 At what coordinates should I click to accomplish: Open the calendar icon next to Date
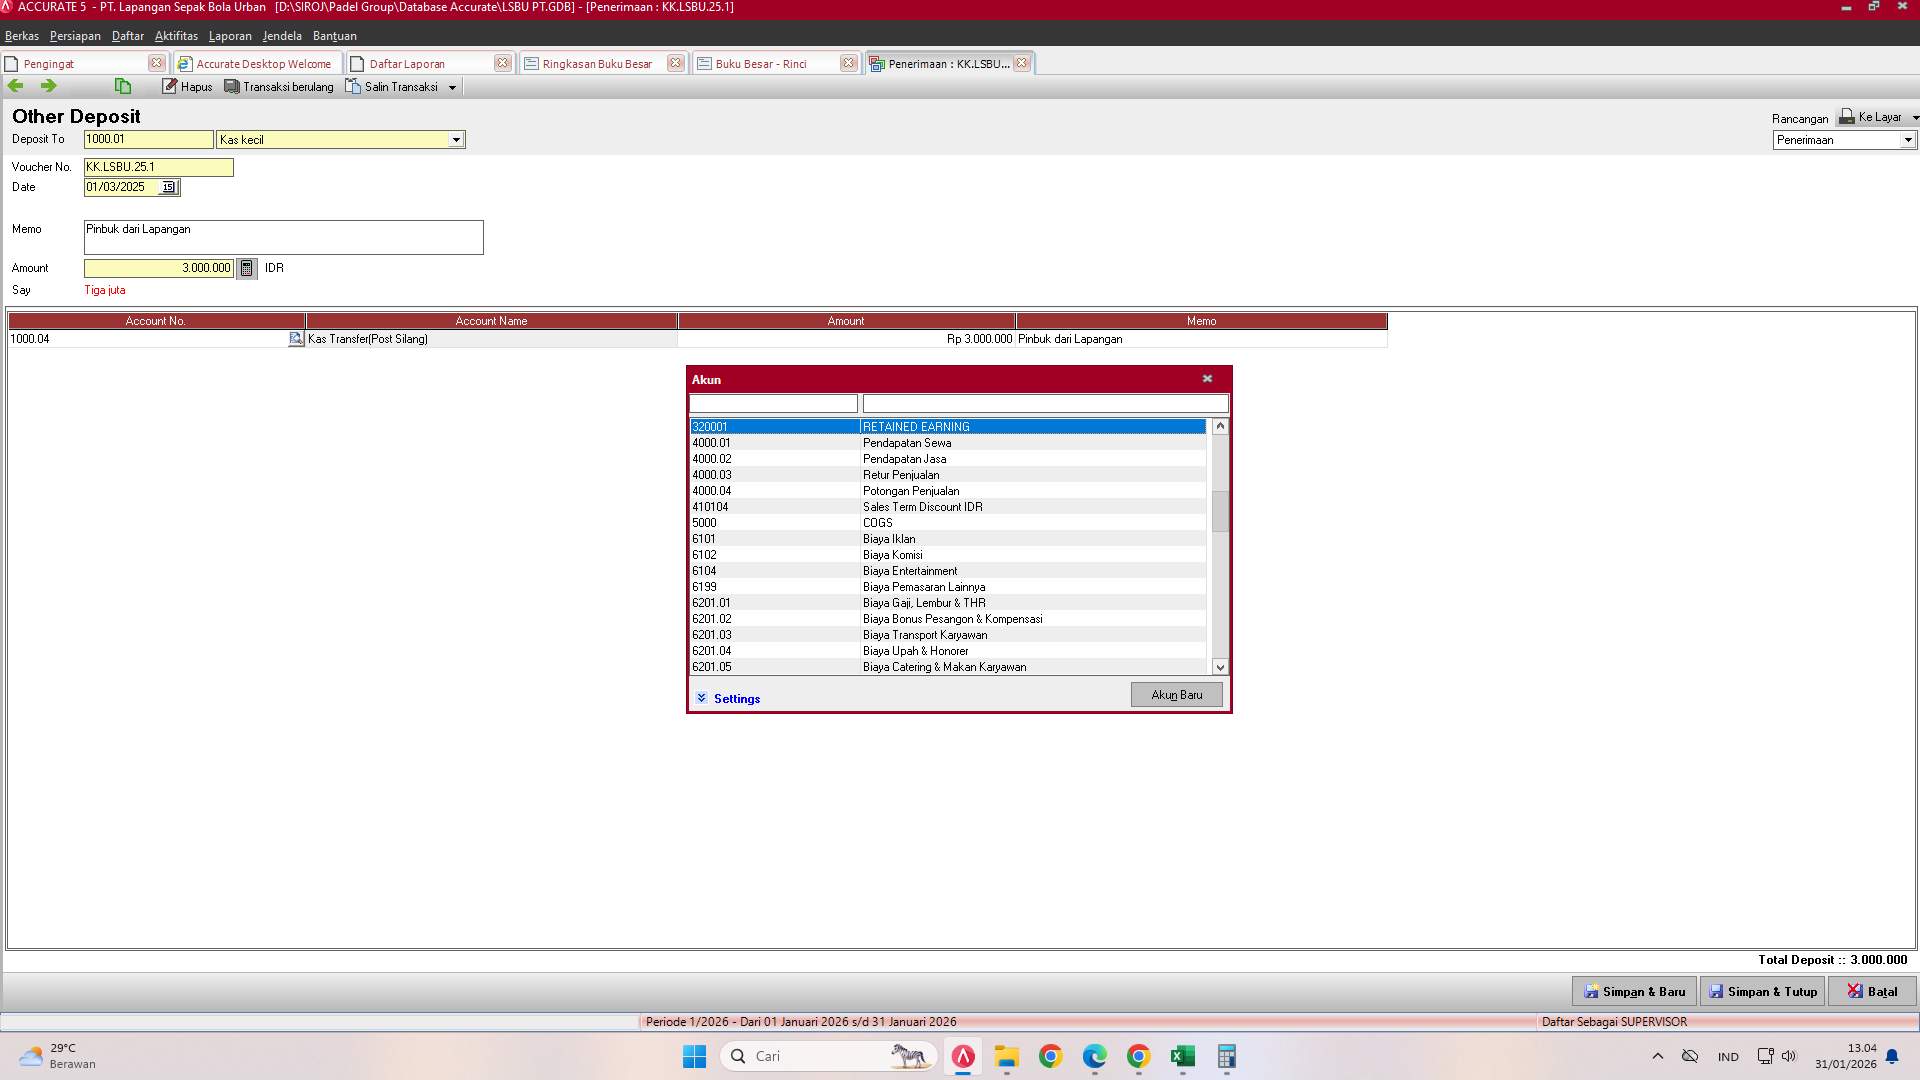168,187
